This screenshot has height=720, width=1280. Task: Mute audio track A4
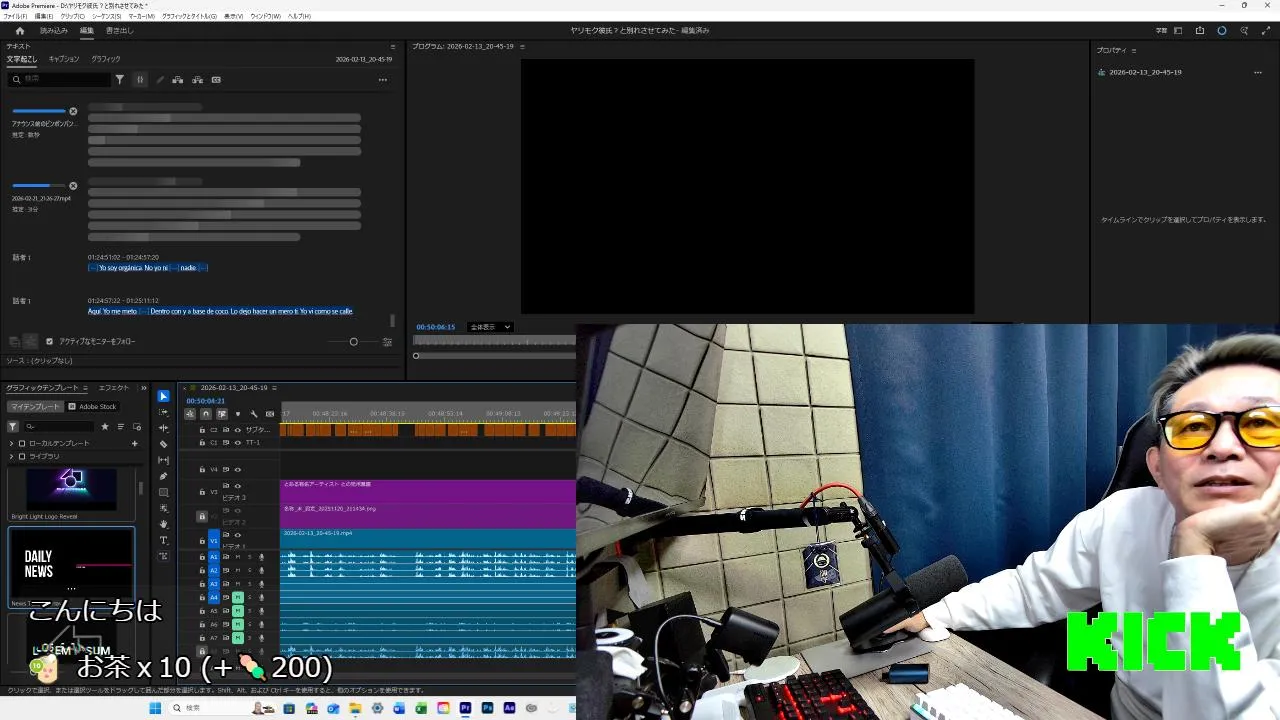[x=238, y=597]
